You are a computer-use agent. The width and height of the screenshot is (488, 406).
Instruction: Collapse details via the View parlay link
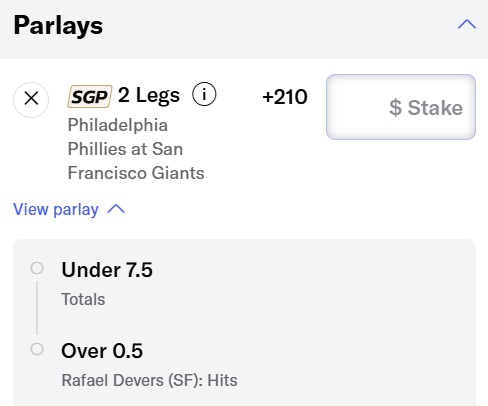(x=56, y=210)
